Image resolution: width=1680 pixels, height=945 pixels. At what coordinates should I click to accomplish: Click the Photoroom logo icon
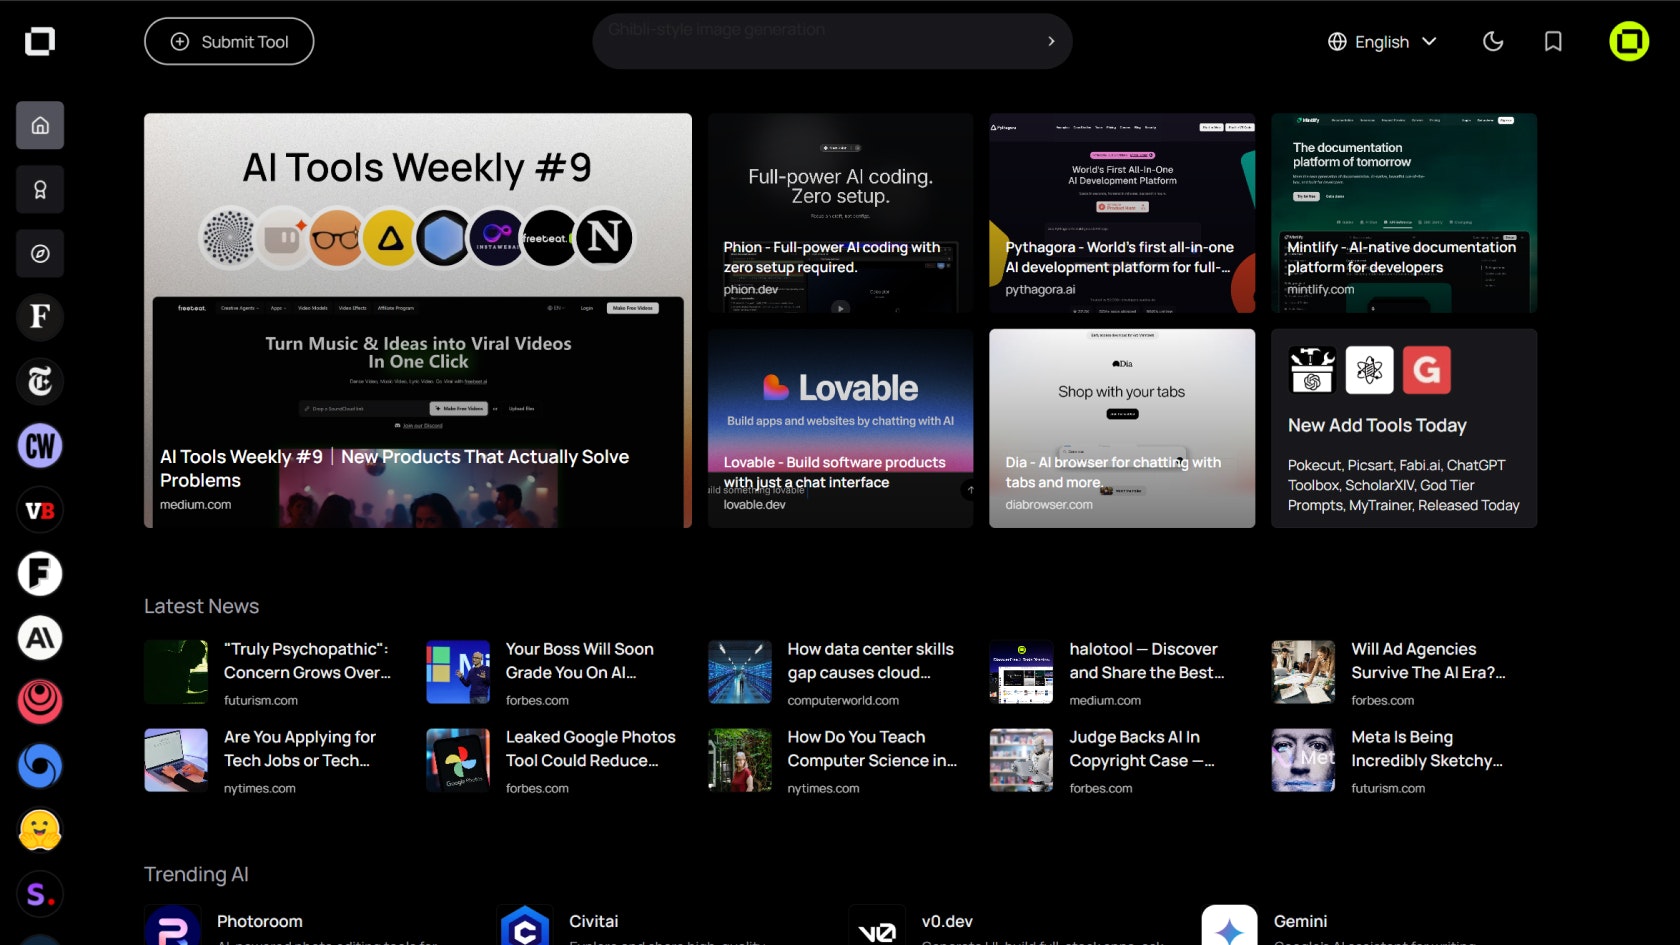coord(172,927)
